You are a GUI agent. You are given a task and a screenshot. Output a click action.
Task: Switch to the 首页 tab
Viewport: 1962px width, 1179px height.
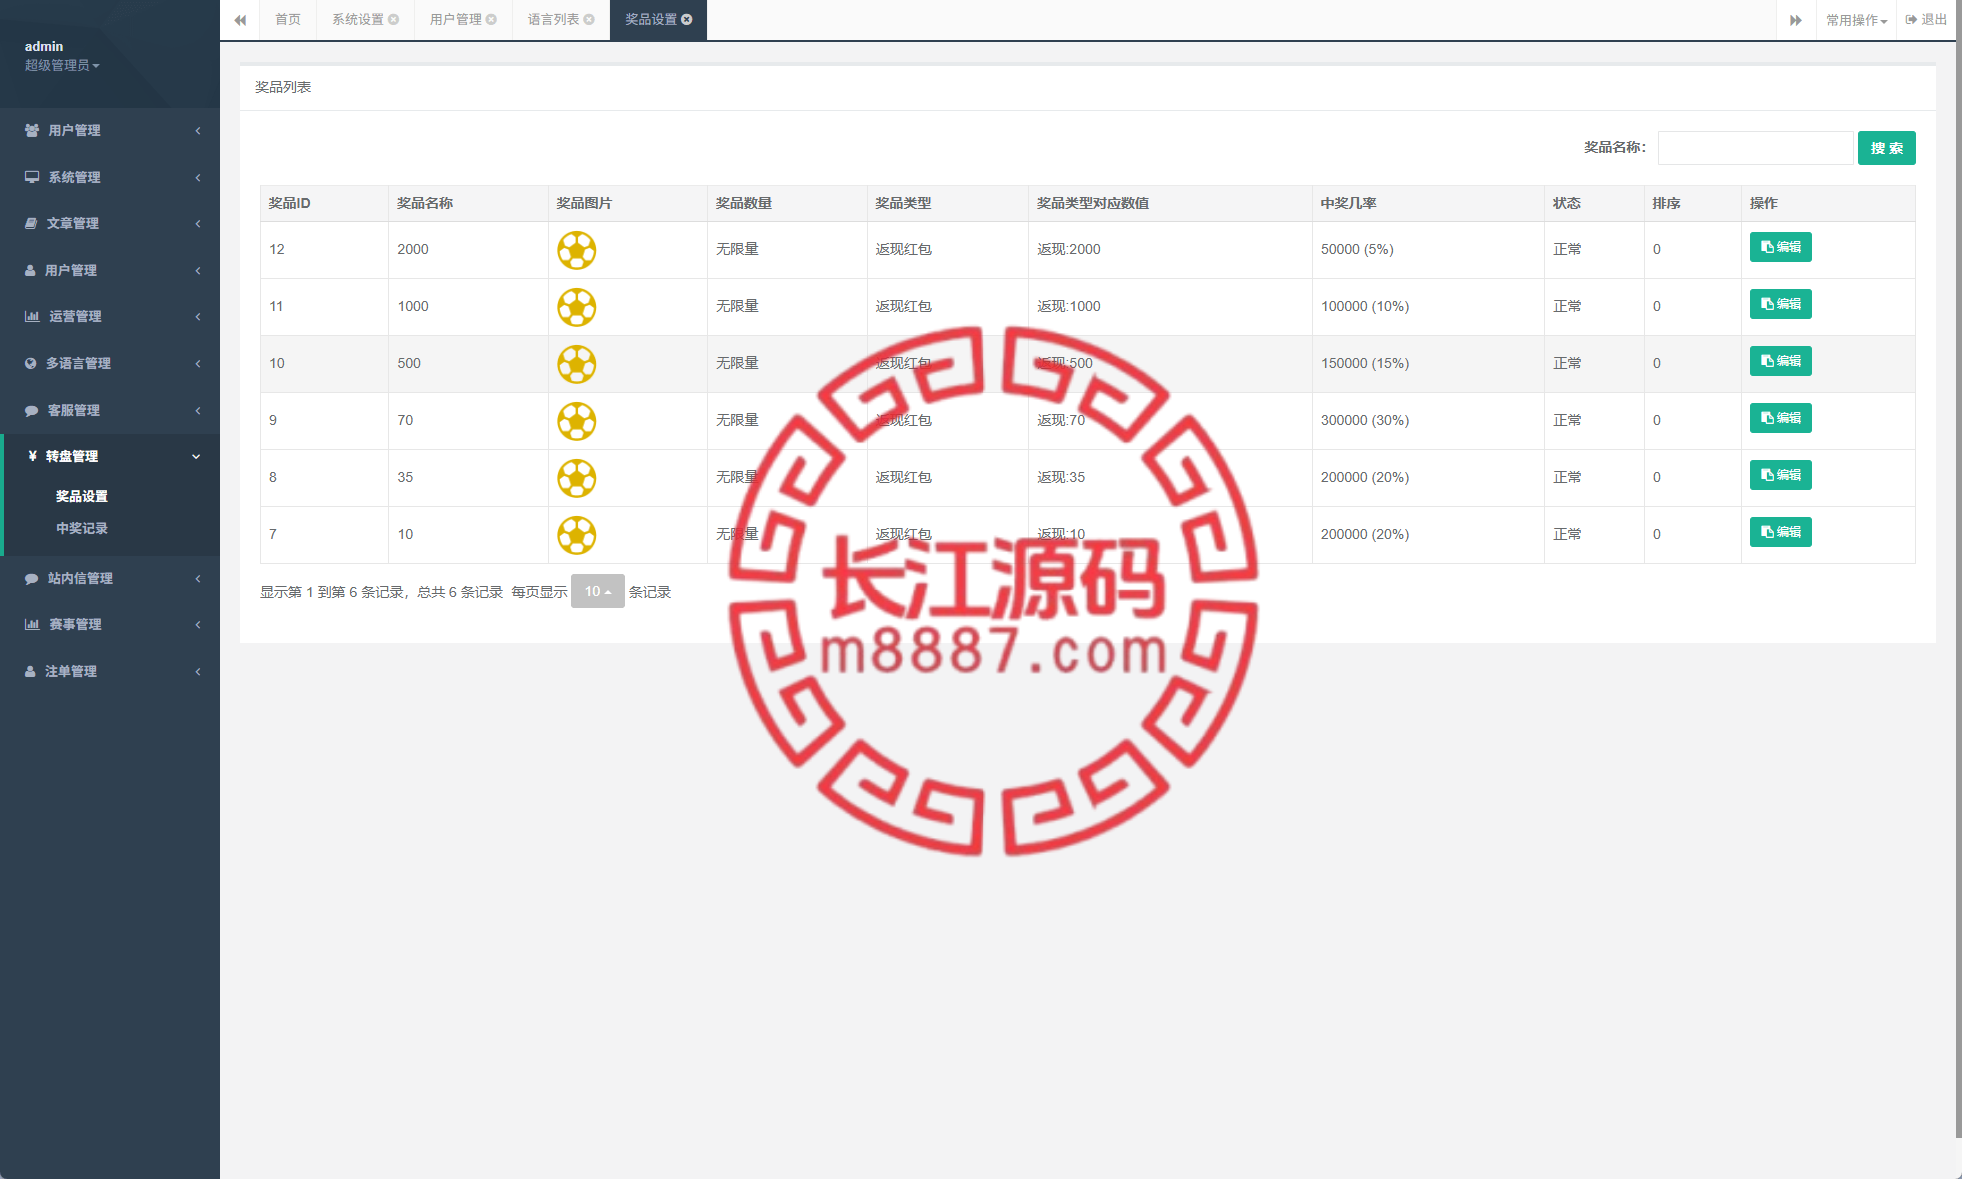point(288,20)
